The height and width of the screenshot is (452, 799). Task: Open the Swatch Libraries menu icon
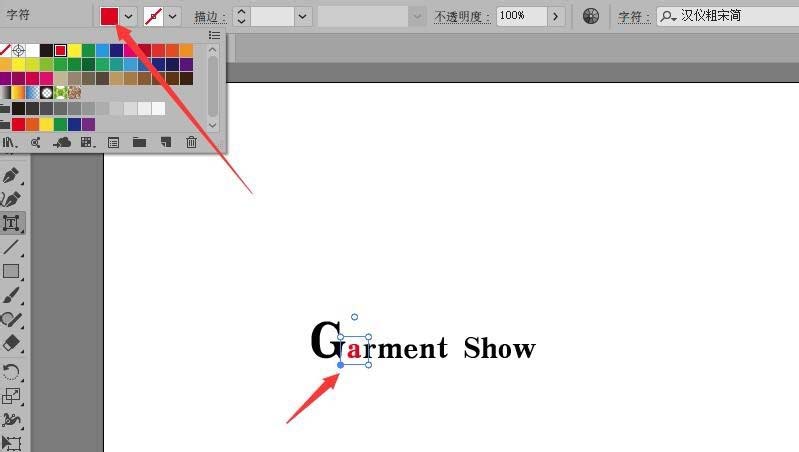click(9, 143)
